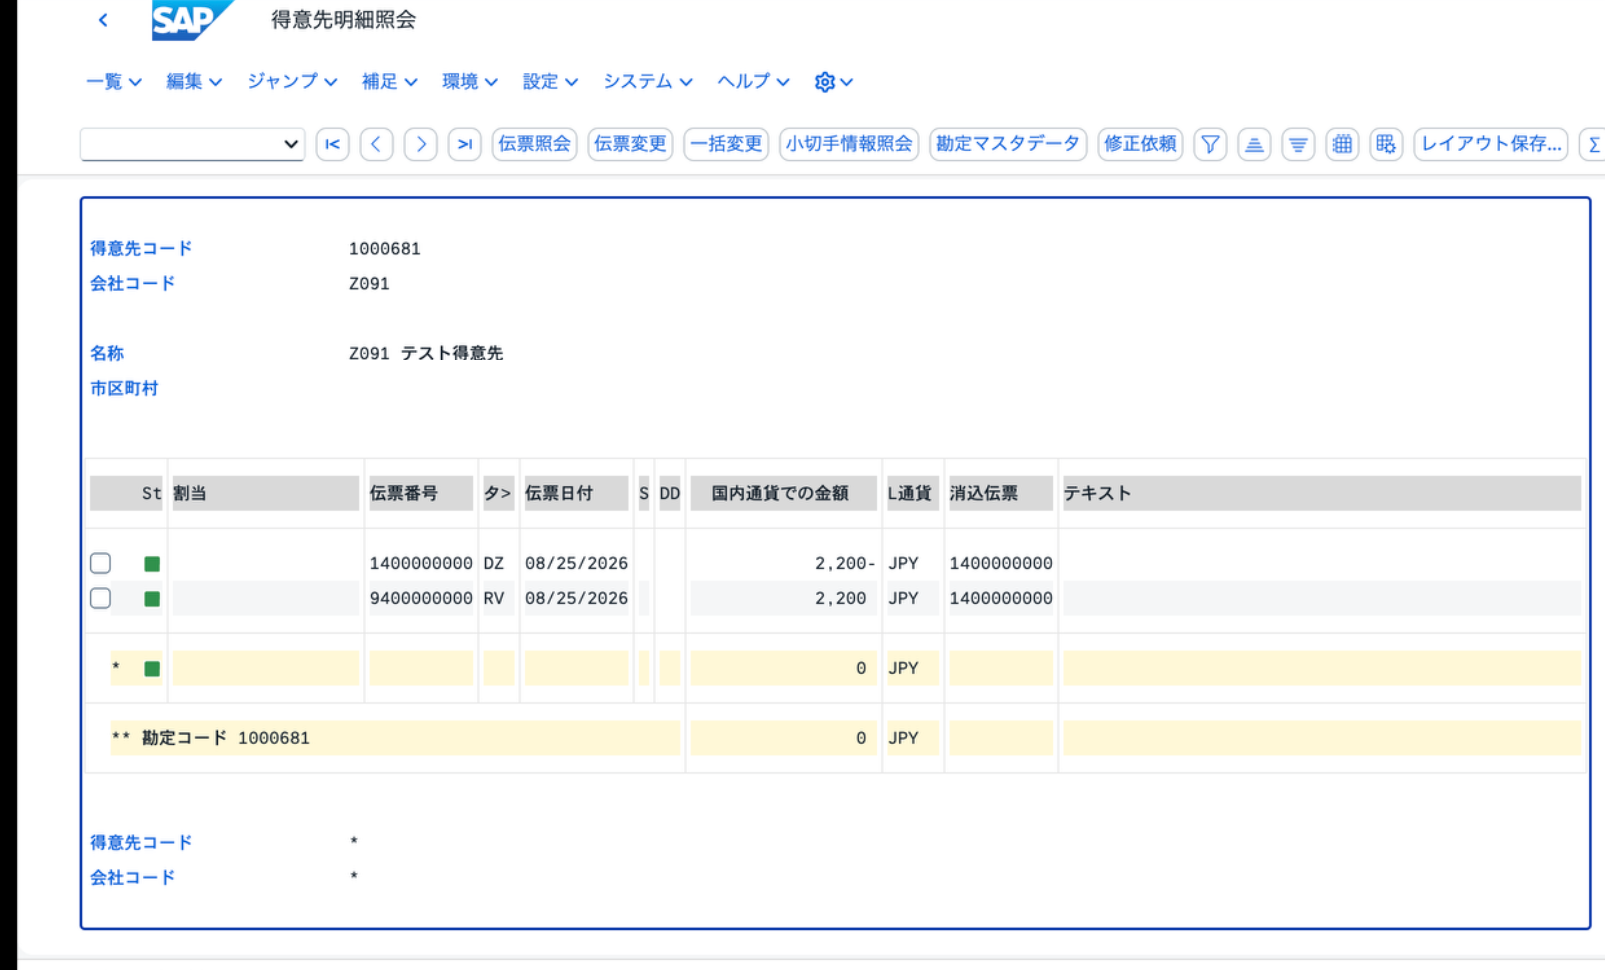Open select layout icon with gear
Viewport: 1605px width, 970px height.
(x=1386, y=144)
